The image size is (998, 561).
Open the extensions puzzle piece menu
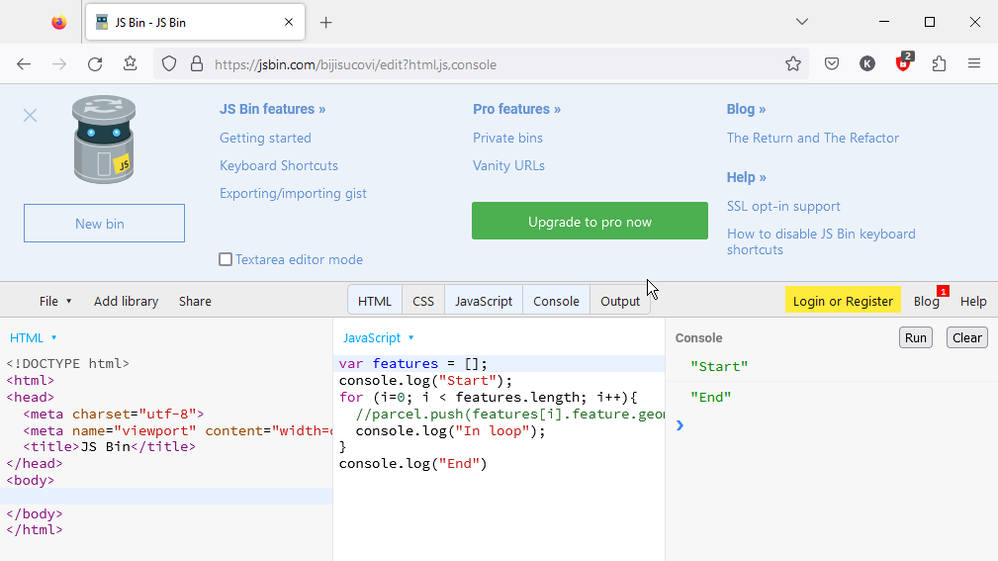(939, 64)
